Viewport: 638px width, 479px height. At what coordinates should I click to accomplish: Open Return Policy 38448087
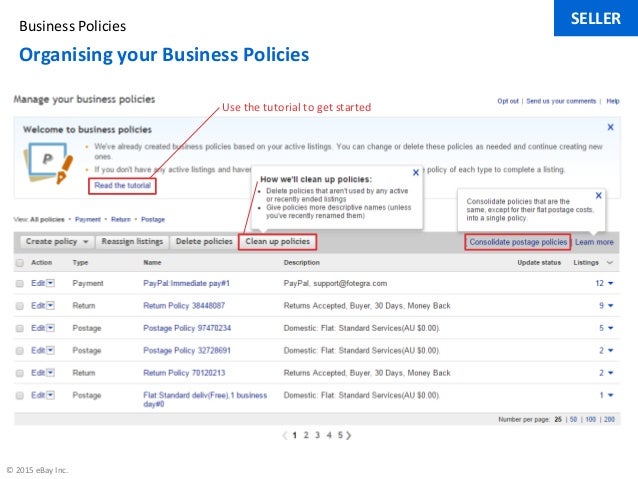point(184,306)
